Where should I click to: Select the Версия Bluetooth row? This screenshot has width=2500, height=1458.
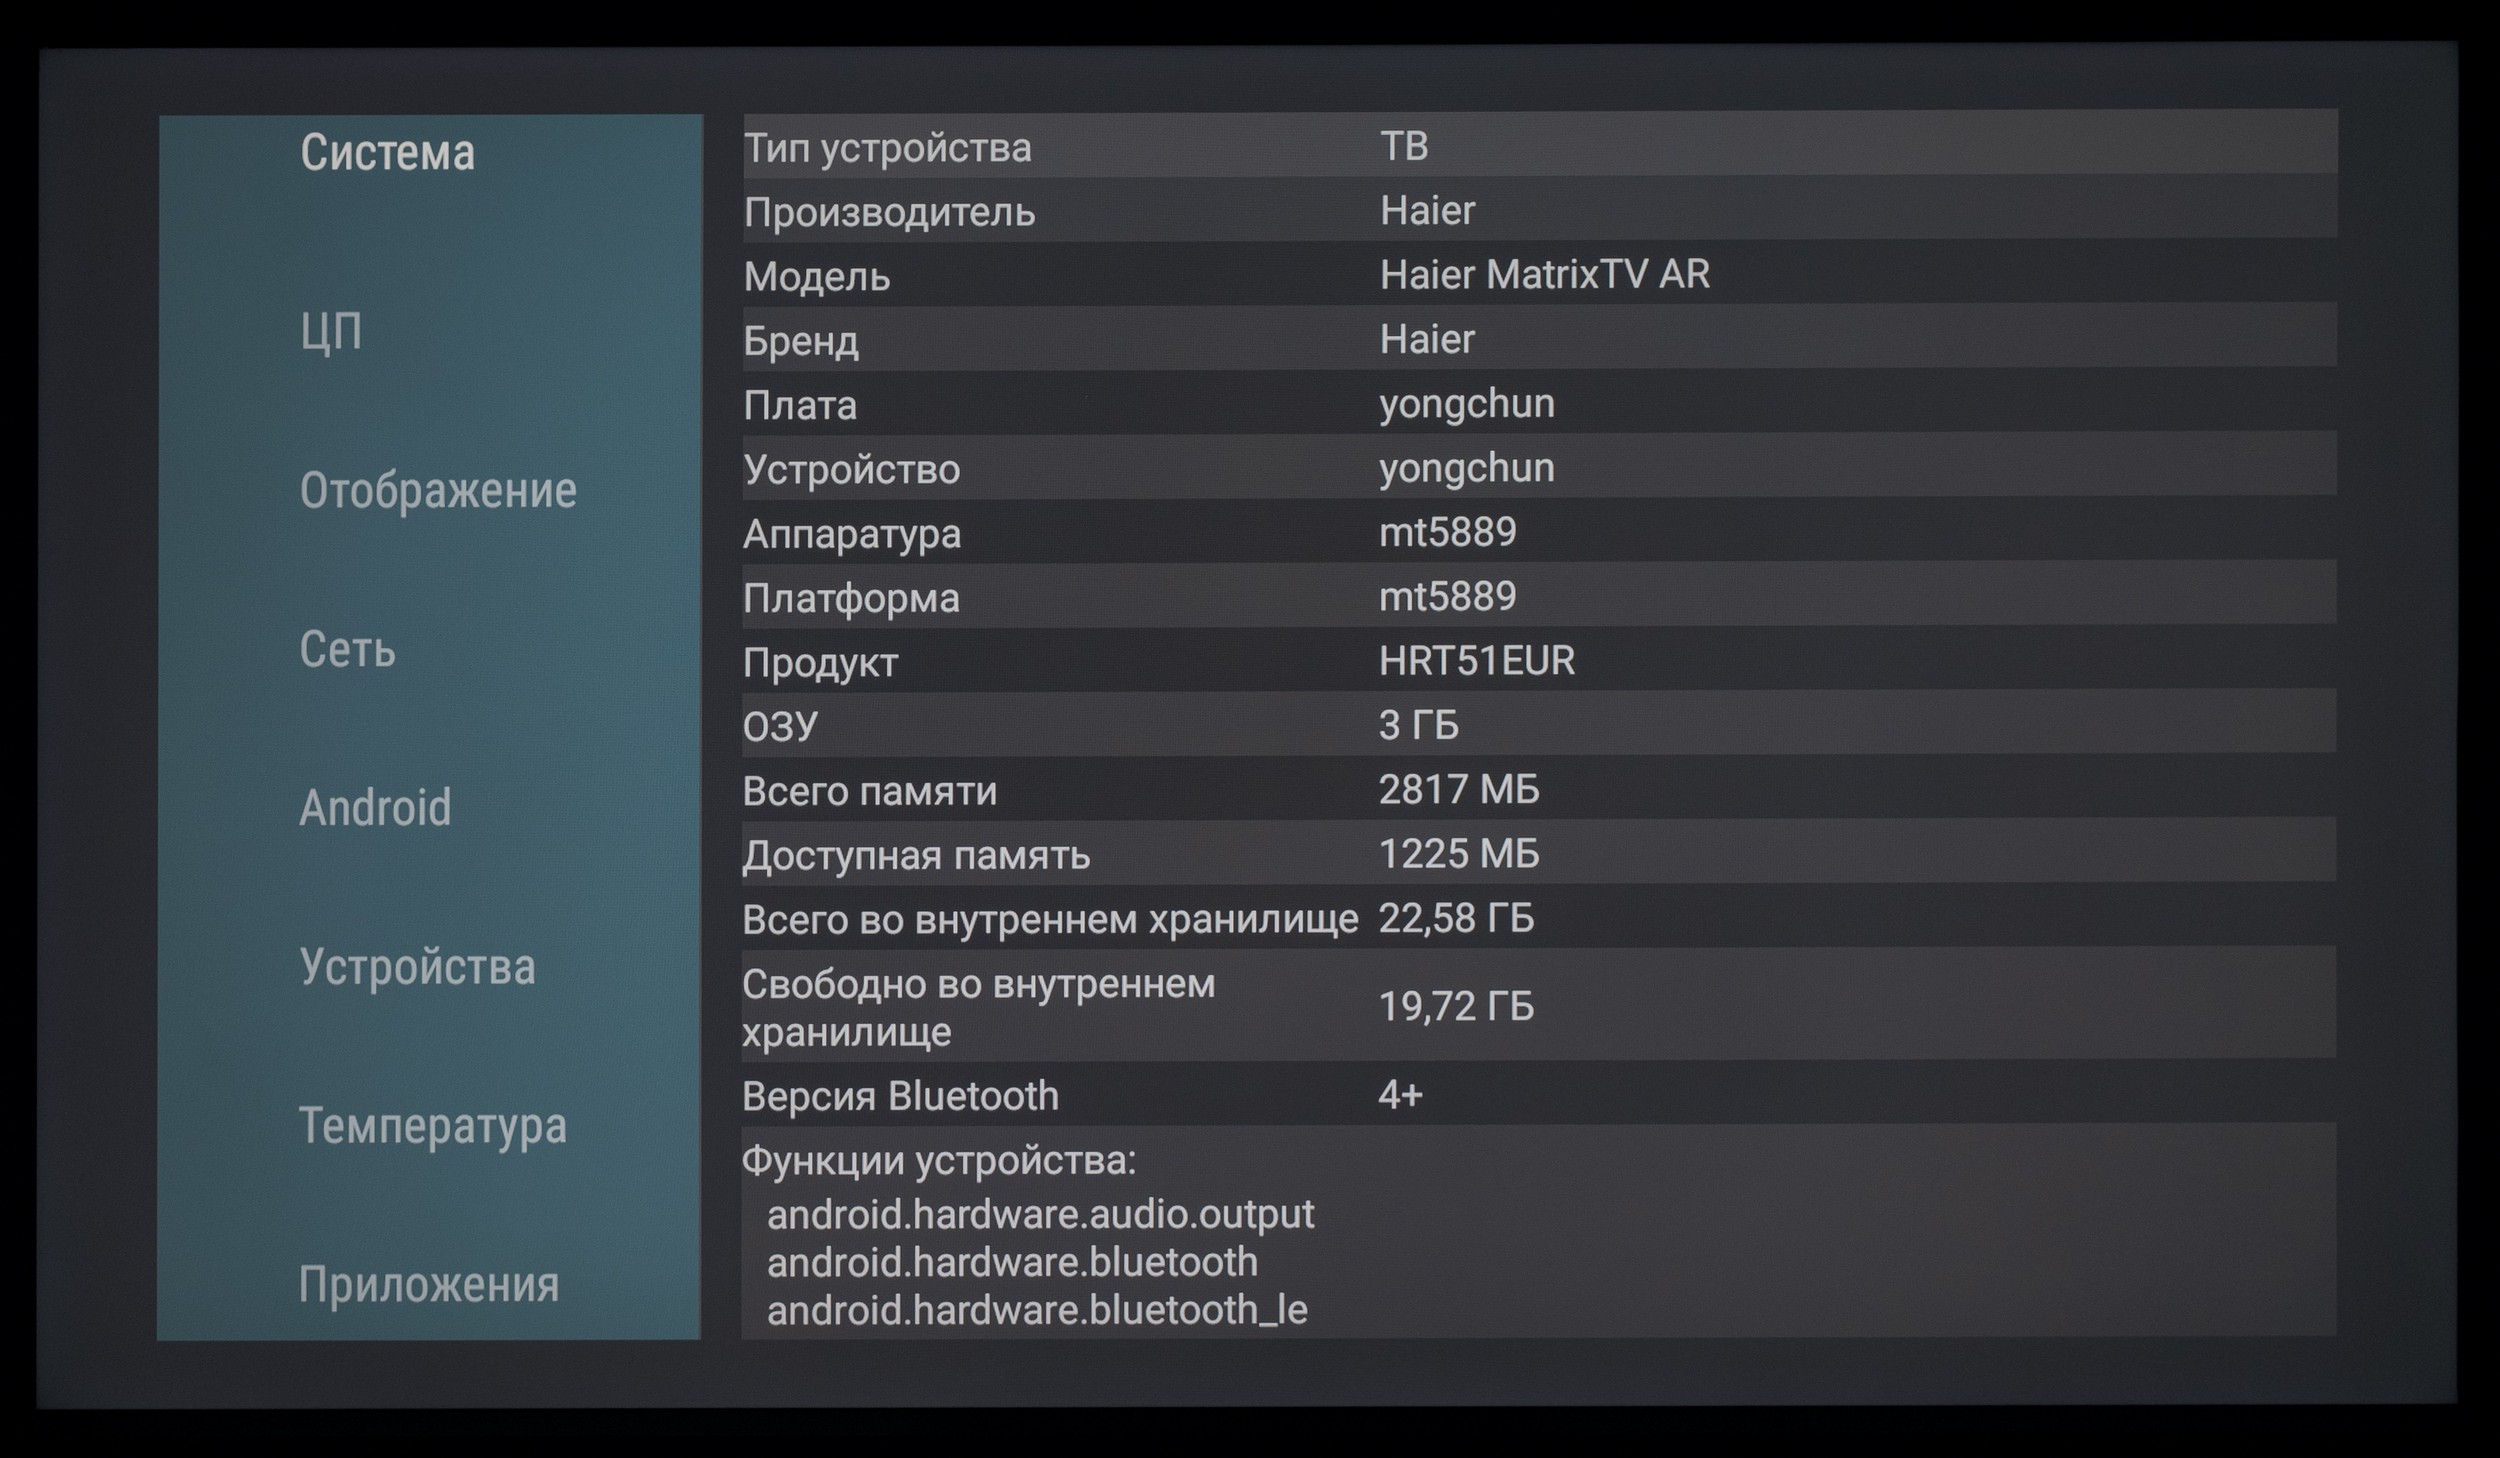point(1538,1096)
